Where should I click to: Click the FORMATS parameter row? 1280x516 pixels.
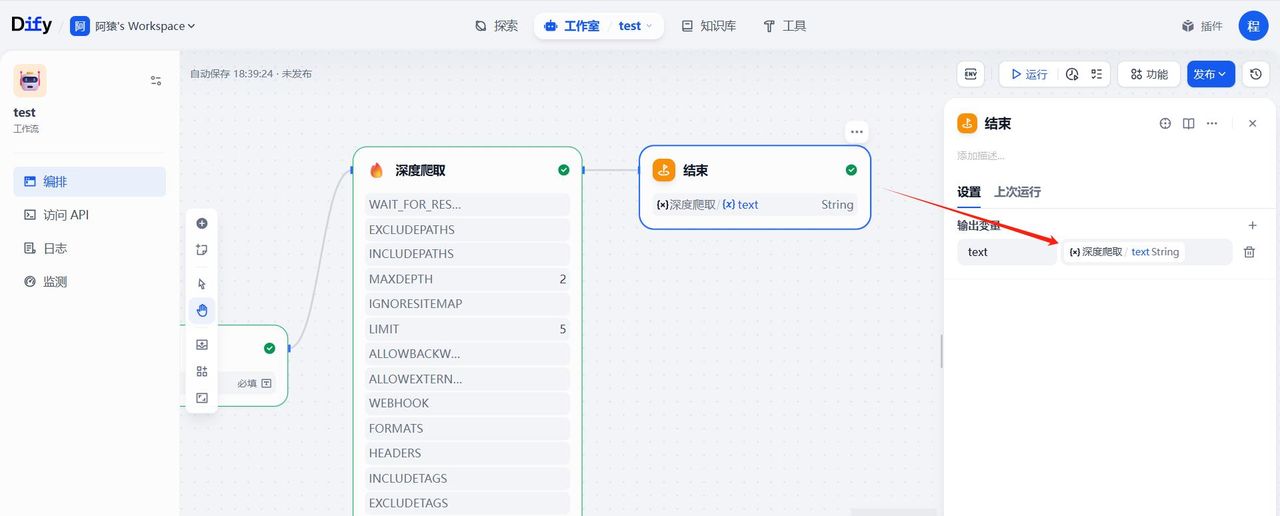[468, 428]
